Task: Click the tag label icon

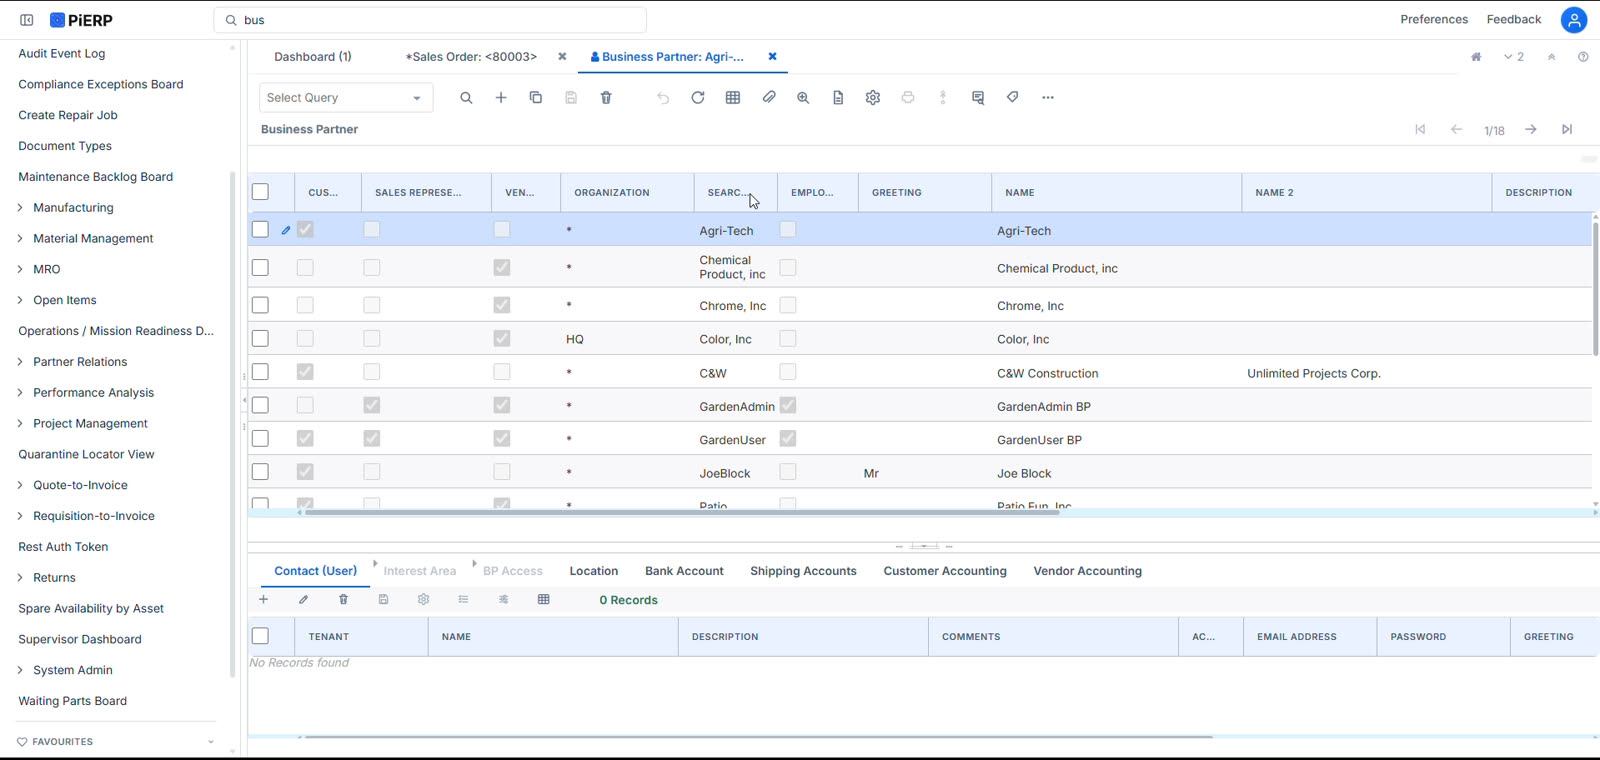Action: click(x=1013, y=98)
